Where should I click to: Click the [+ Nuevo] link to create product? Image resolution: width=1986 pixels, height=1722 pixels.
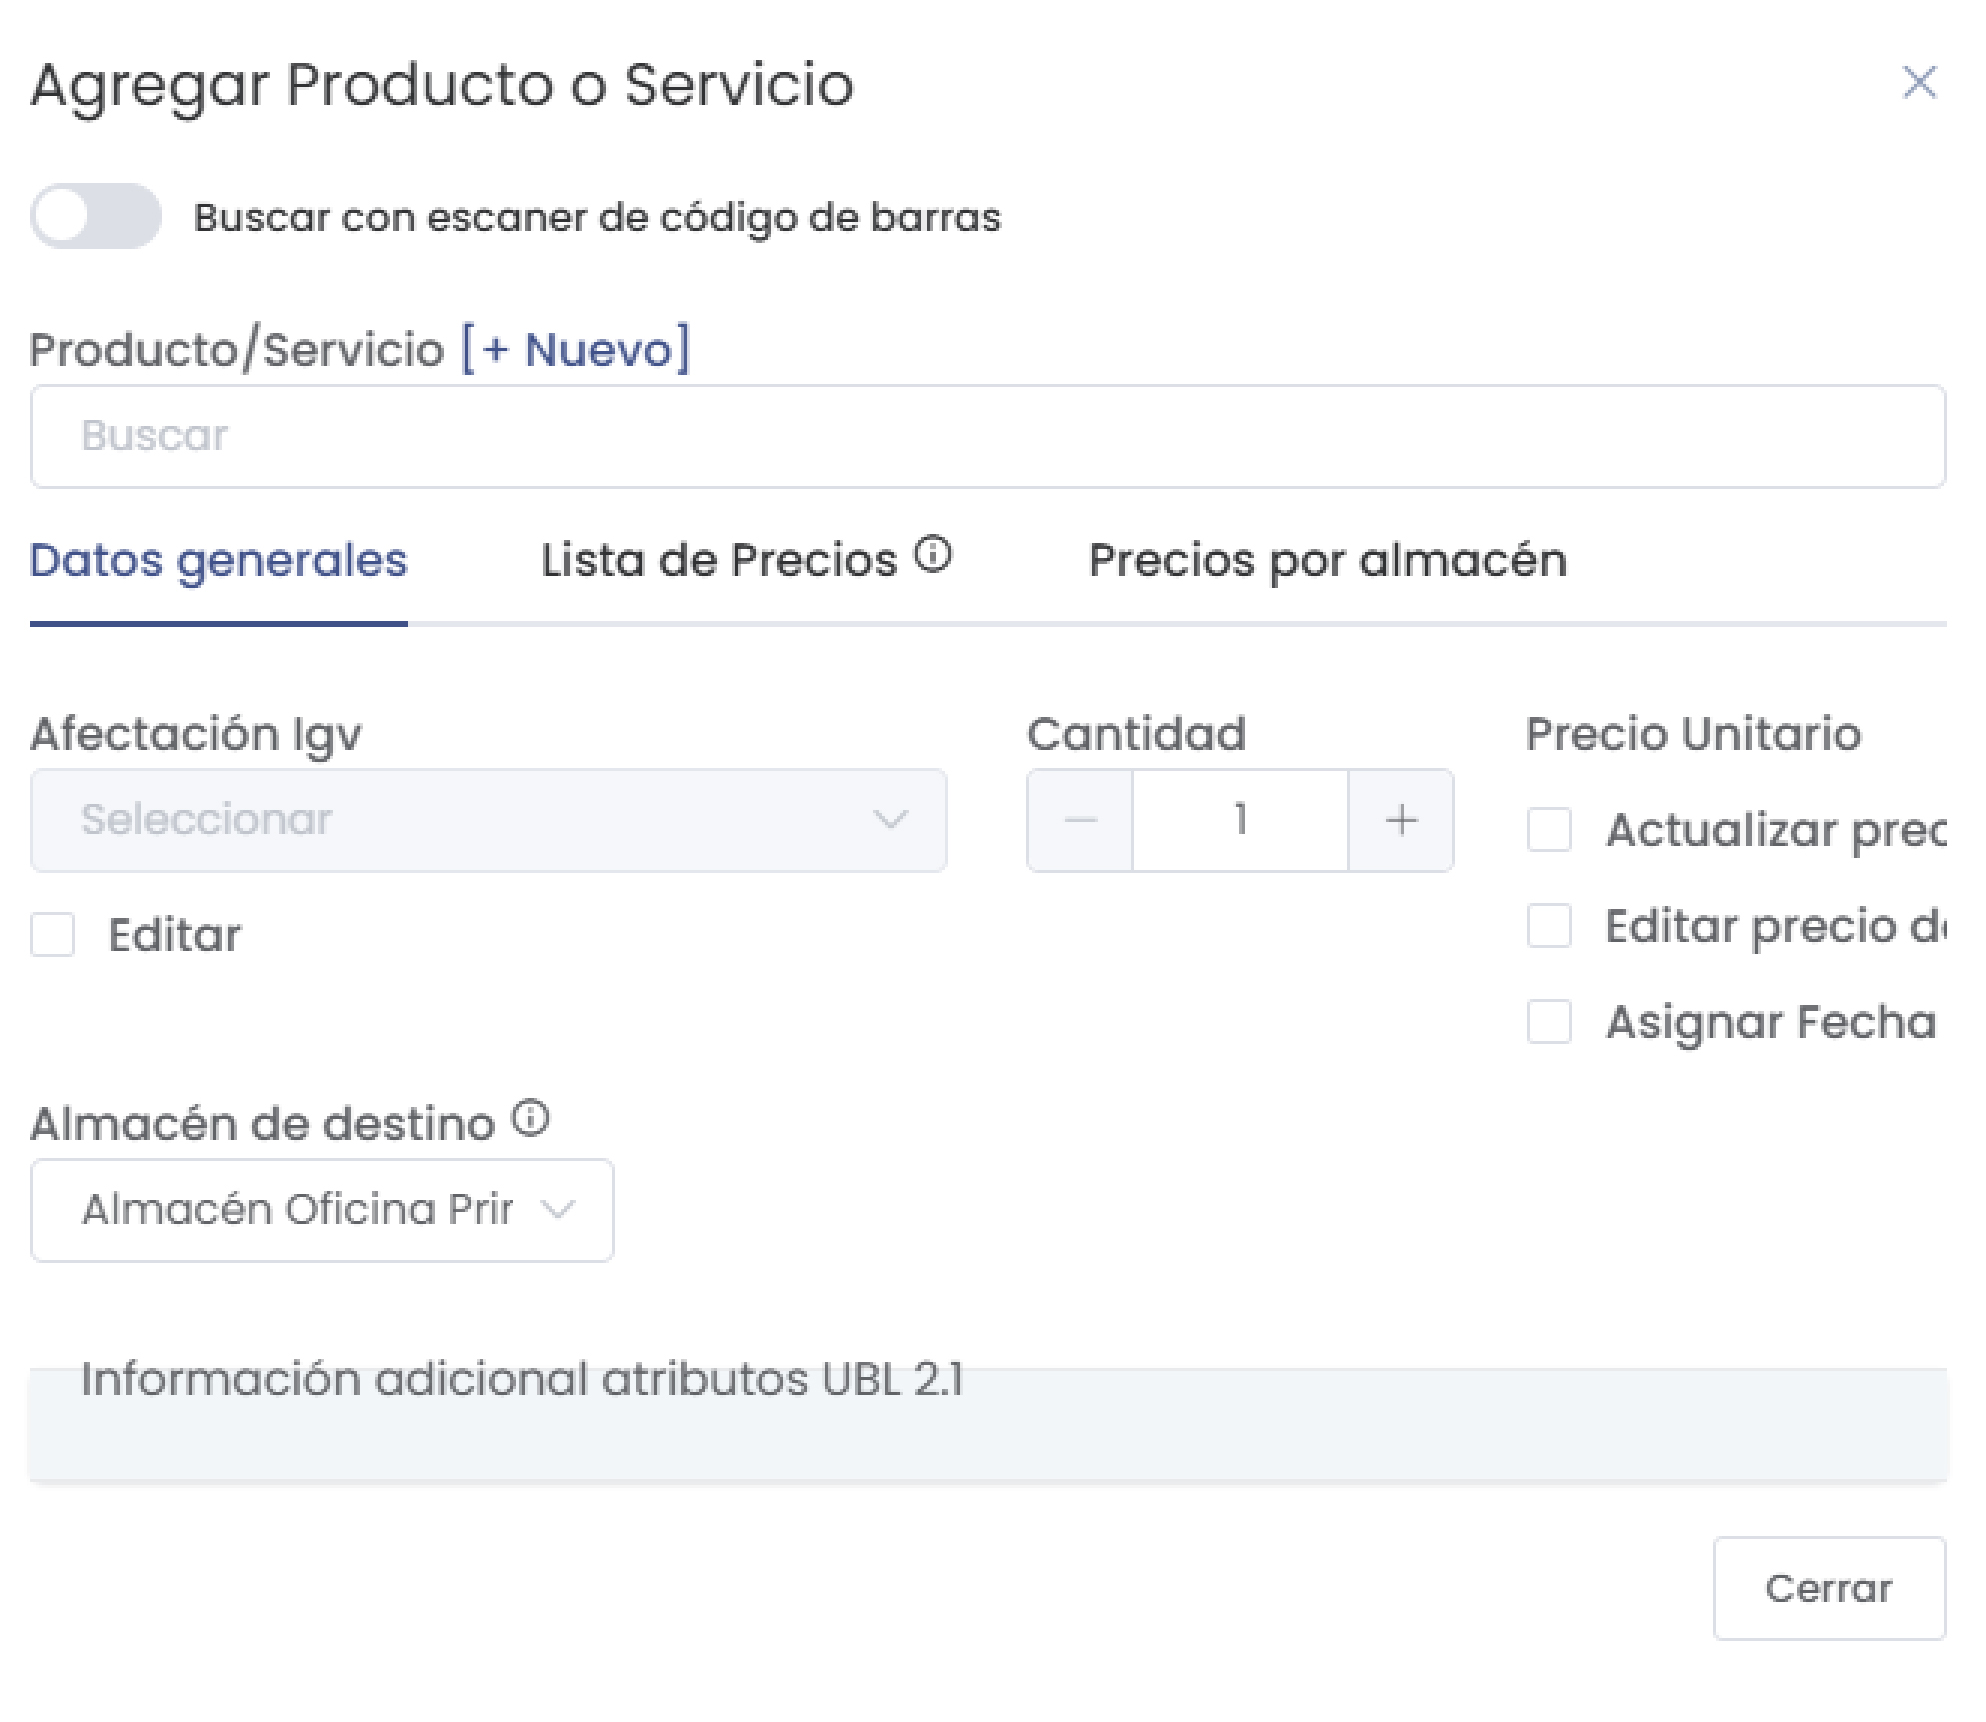575,347
